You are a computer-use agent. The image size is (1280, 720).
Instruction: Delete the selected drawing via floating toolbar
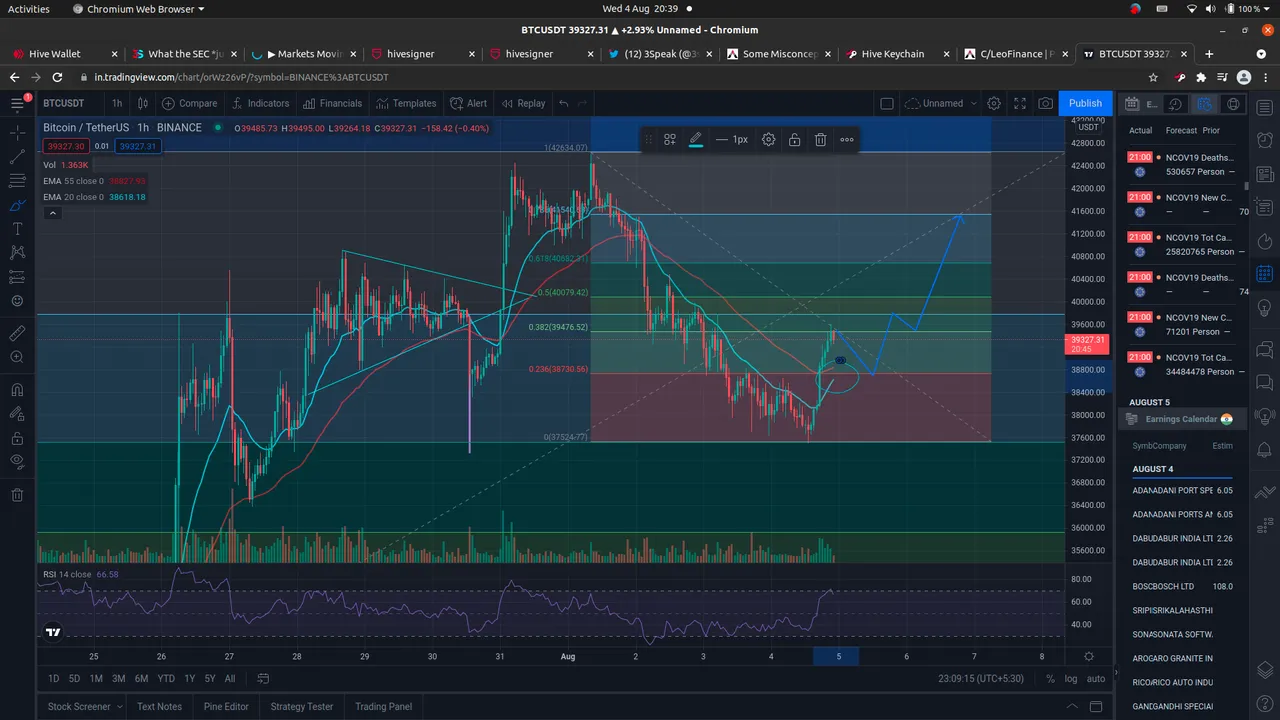[820, 140]
